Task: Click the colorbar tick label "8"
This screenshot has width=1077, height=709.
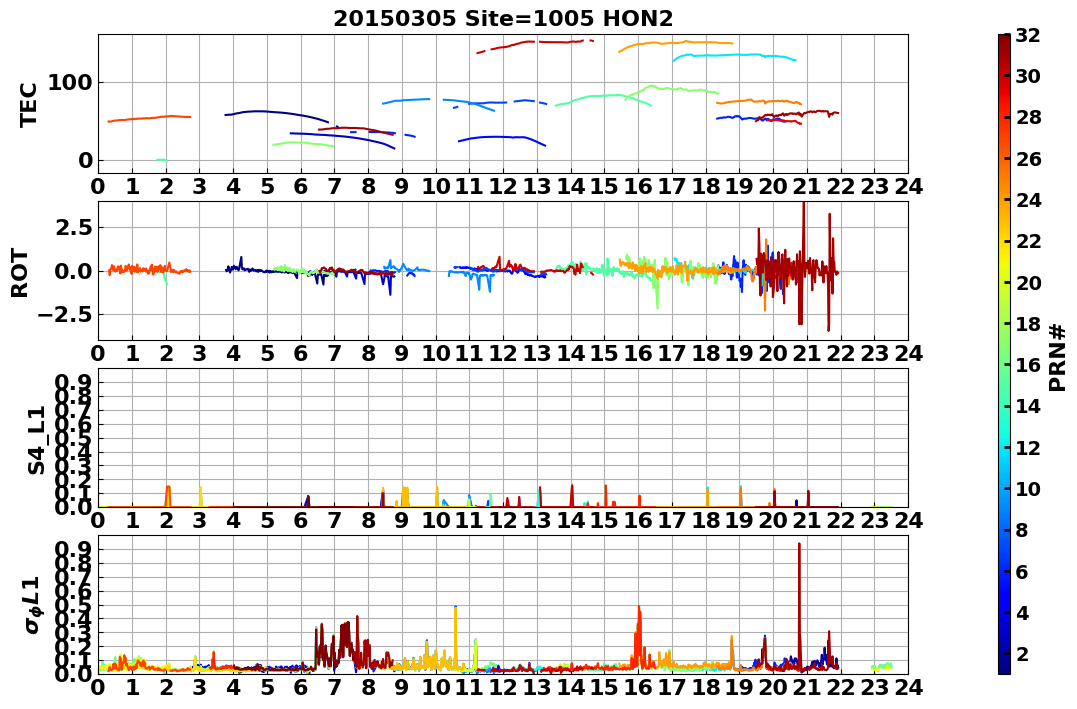Action: coord(1022,530)
